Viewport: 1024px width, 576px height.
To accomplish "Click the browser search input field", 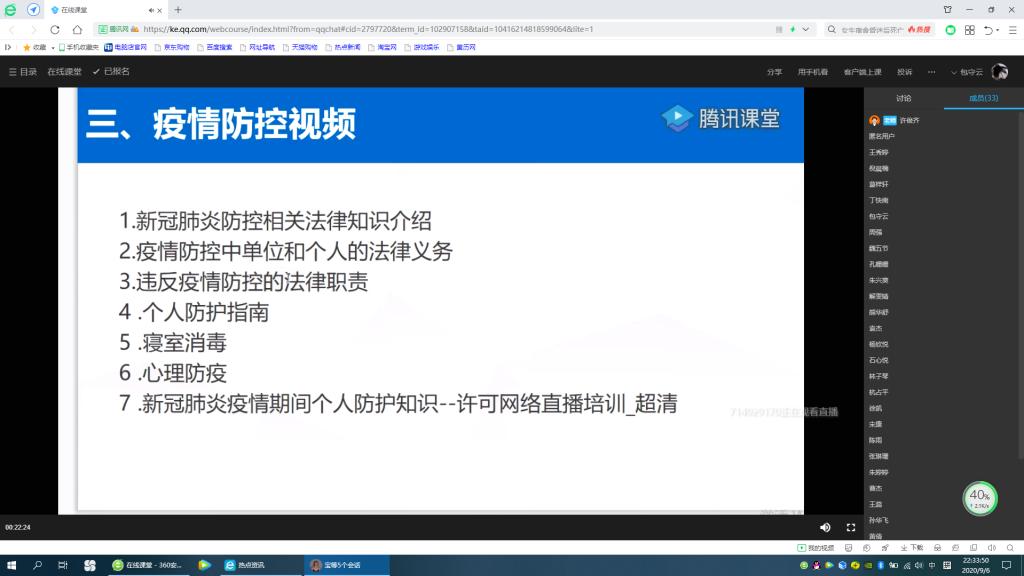I will point(870,30).
